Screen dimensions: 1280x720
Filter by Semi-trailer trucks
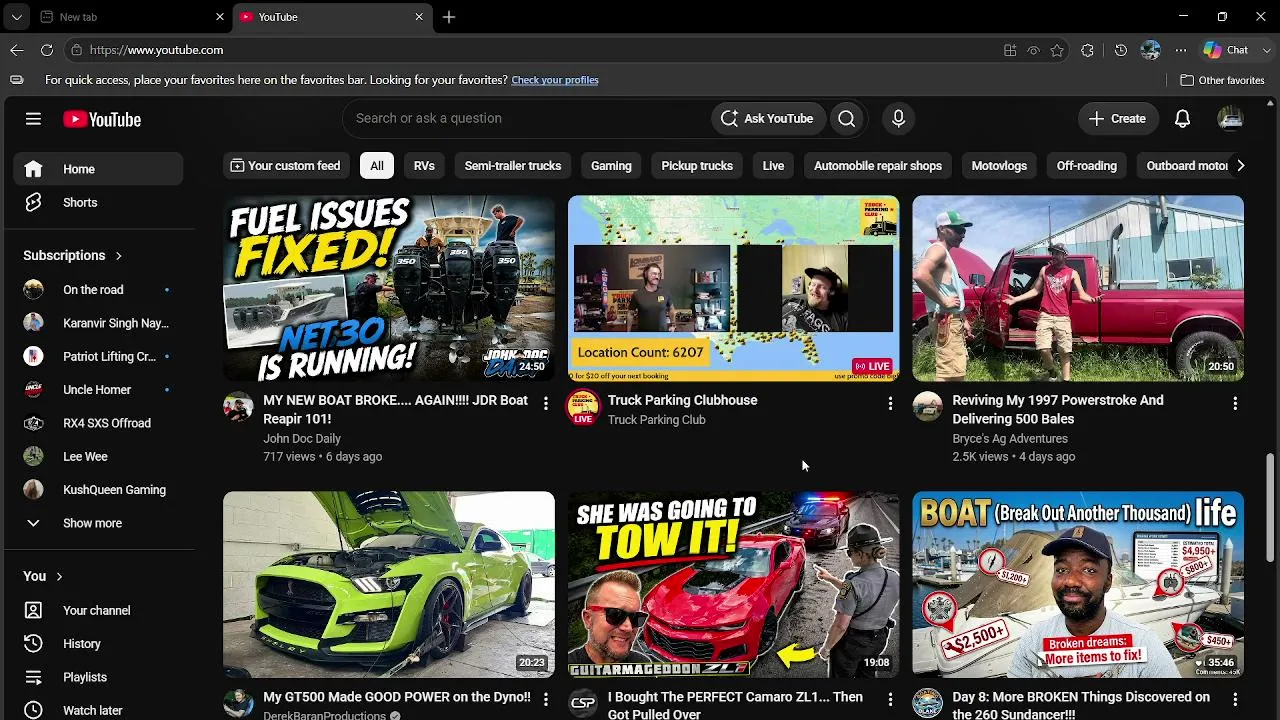tap(513, 166)
